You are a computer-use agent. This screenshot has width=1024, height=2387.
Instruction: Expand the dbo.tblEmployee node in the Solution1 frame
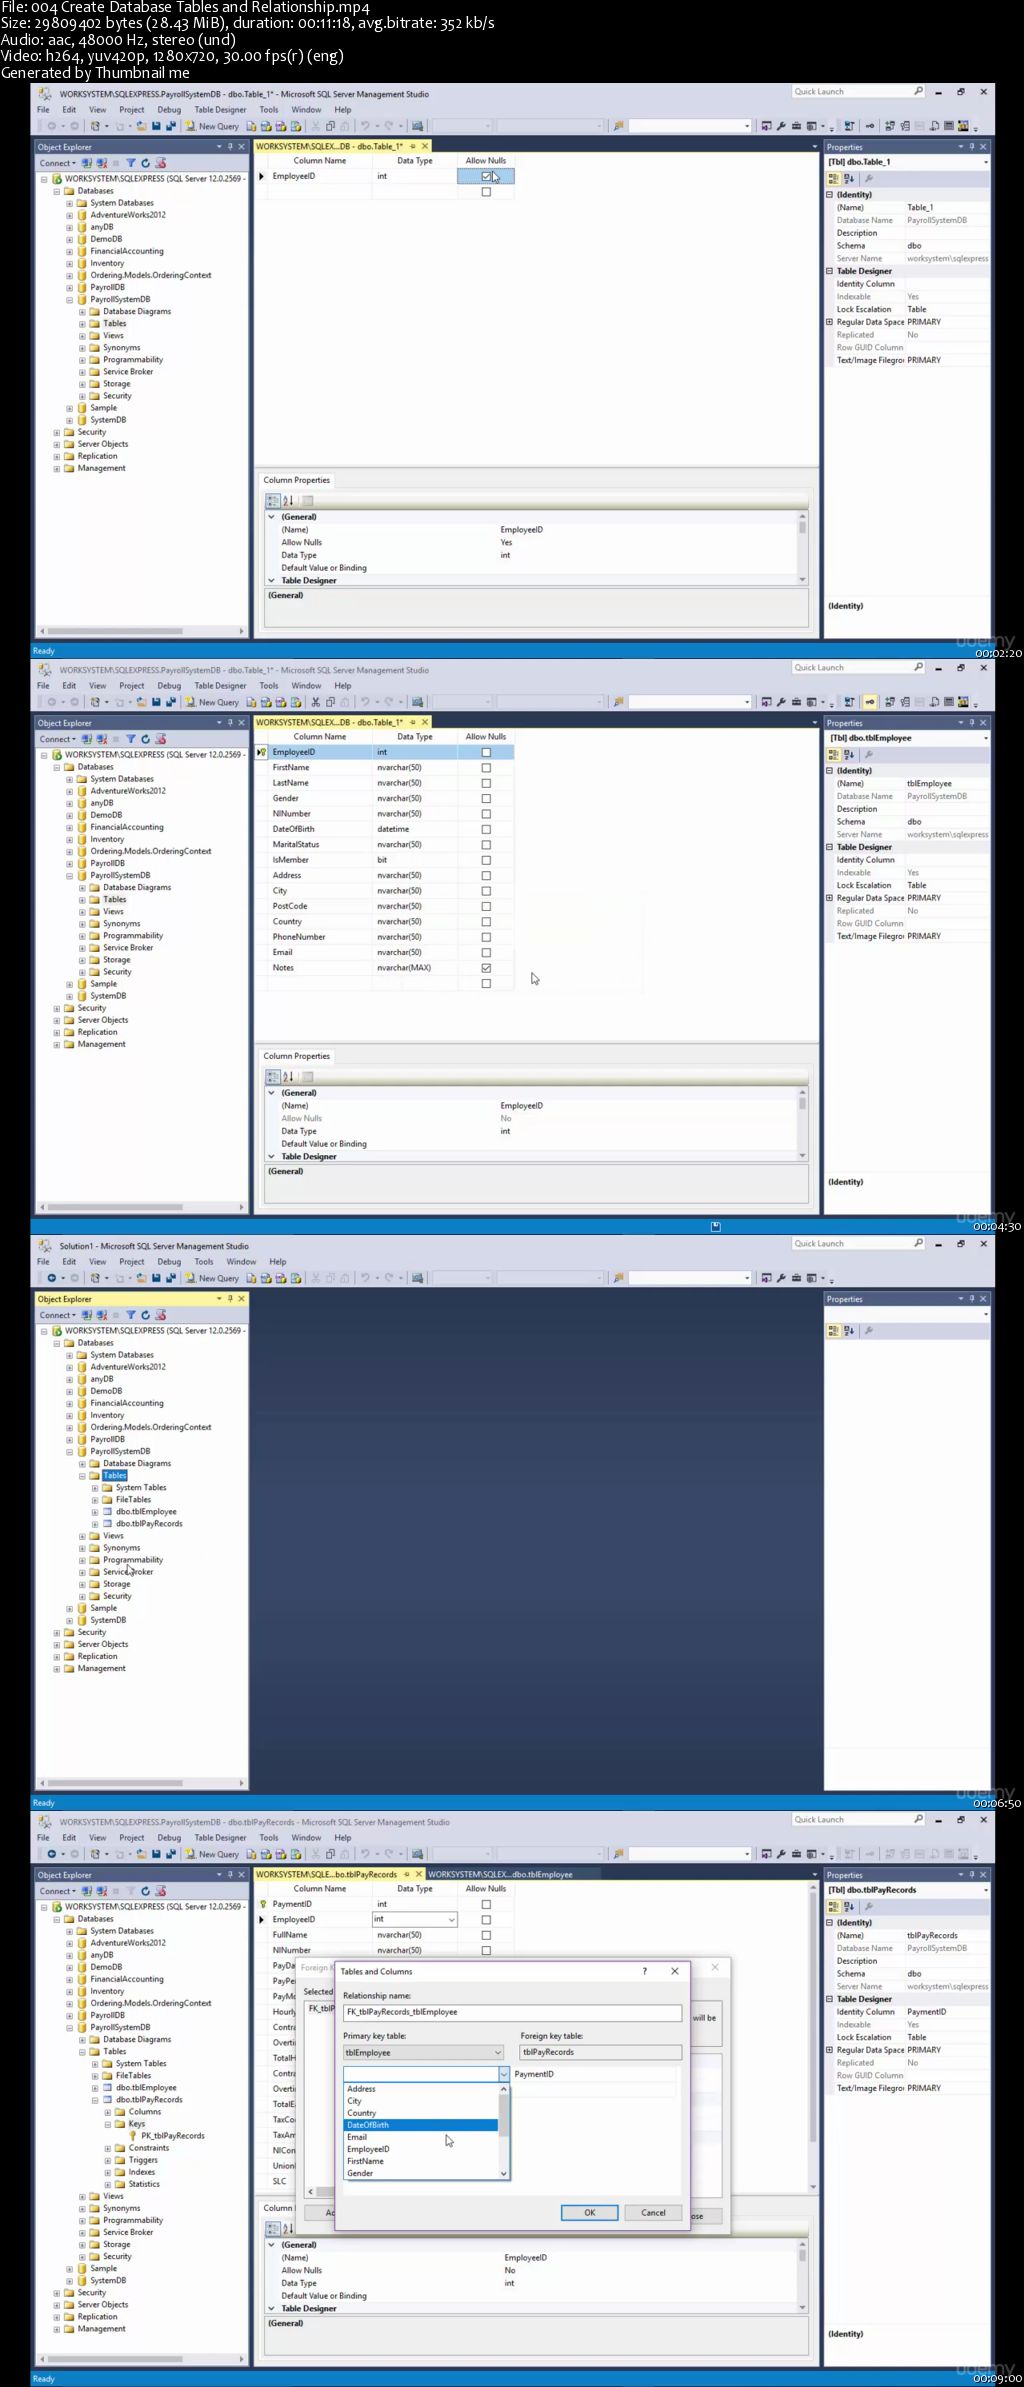pos(95,1511)
